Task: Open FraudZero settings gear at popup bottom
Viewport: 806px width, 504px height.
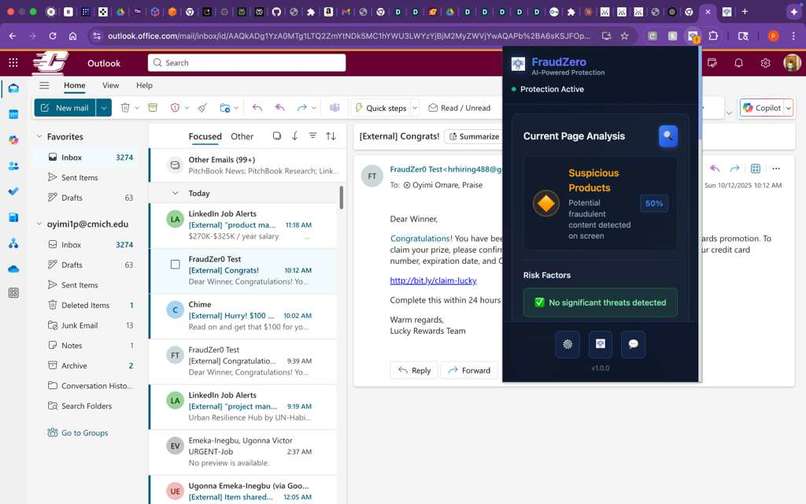Action: click(567, 344)
